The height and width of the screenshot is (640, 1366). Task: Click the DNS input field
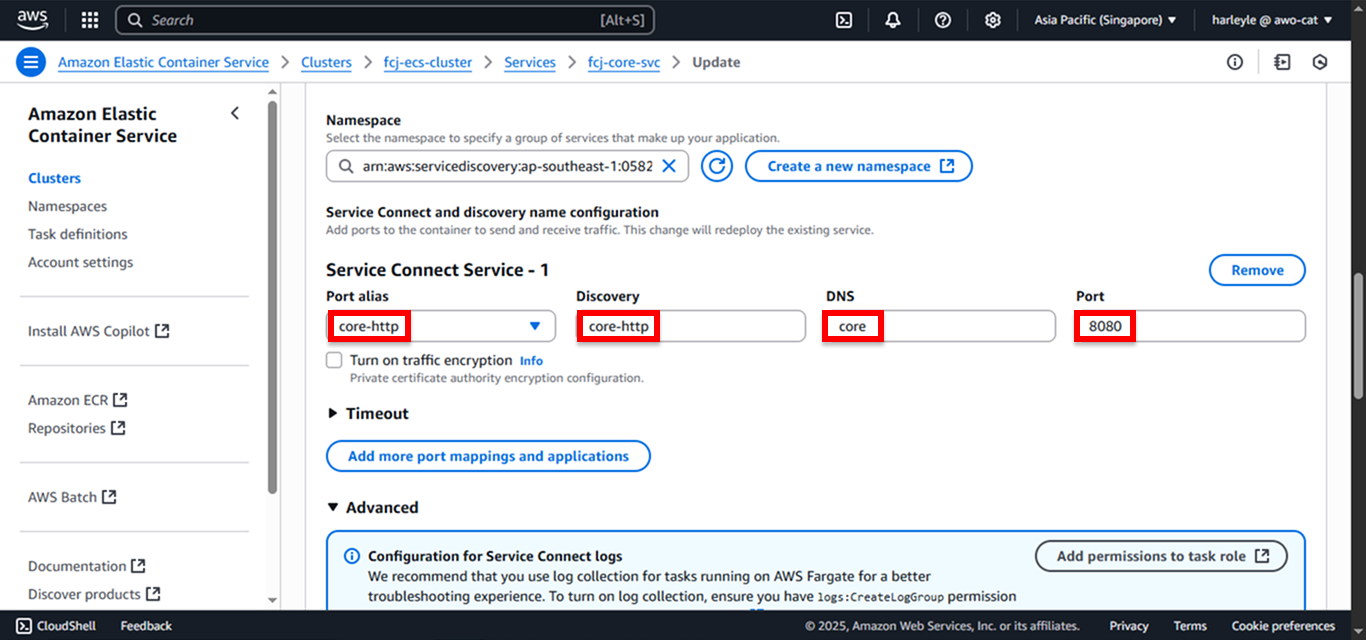point(940,326)
